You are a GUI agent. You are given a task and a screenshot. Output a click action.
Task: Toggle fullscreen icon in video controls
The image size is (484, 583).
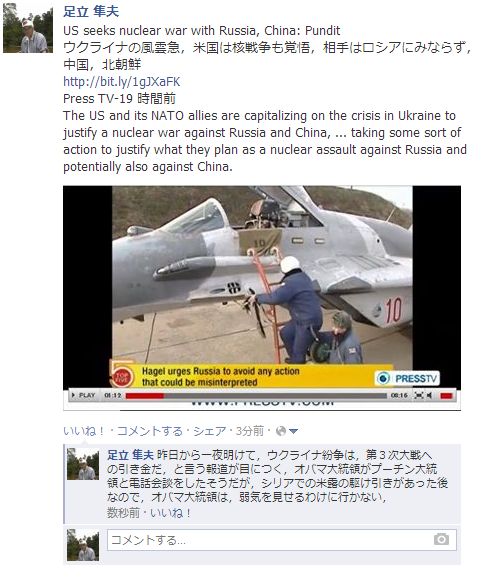419,395
